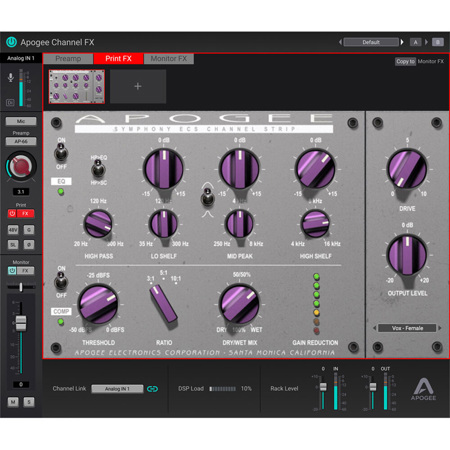Click the Lo Shelf frequency knob
The image size is (450, 450).
163,224
